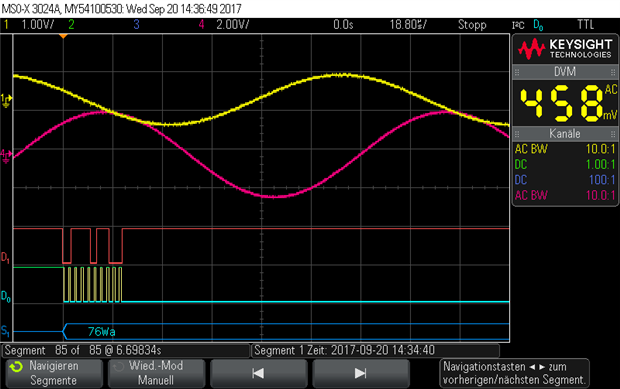Click the orange trigger position marker

pos(63,36)
